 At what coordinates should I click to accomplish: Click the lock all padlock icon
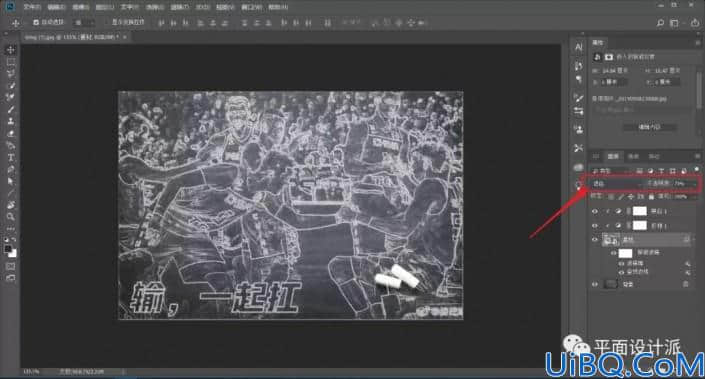(651, 197)
